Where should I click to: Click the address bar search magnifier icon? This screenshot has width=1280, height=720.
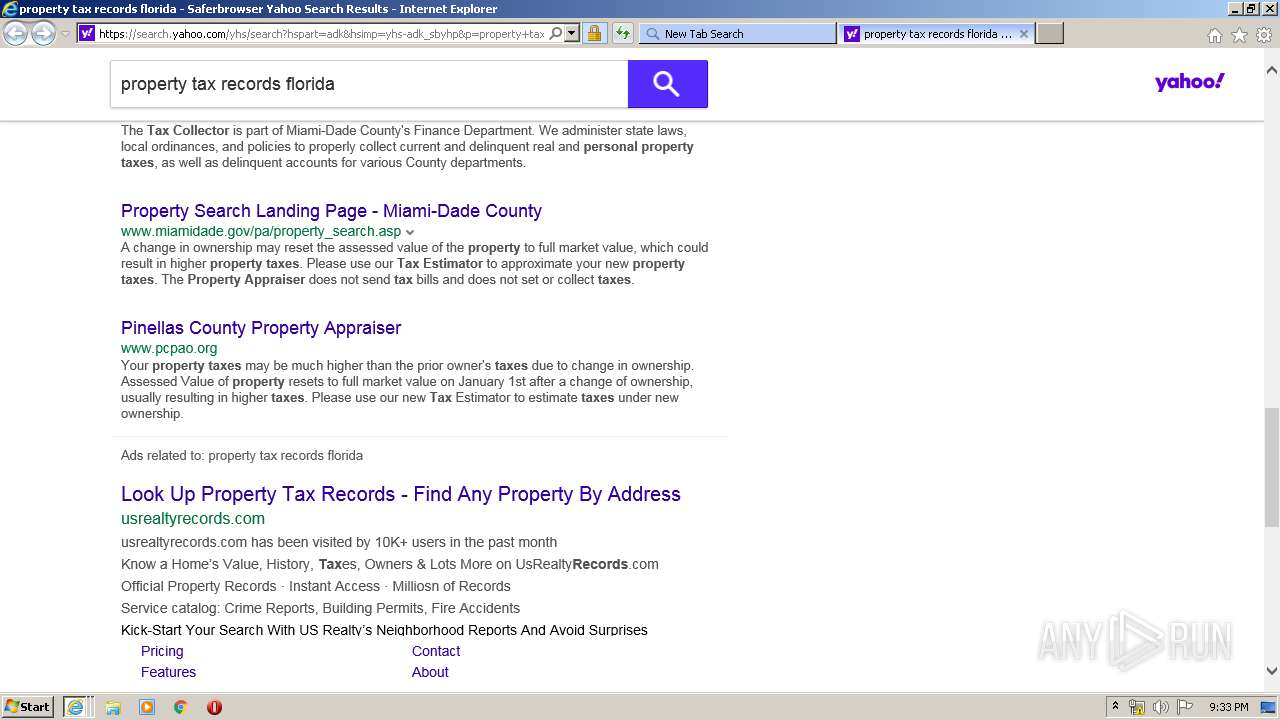click(x=556, y=33)
